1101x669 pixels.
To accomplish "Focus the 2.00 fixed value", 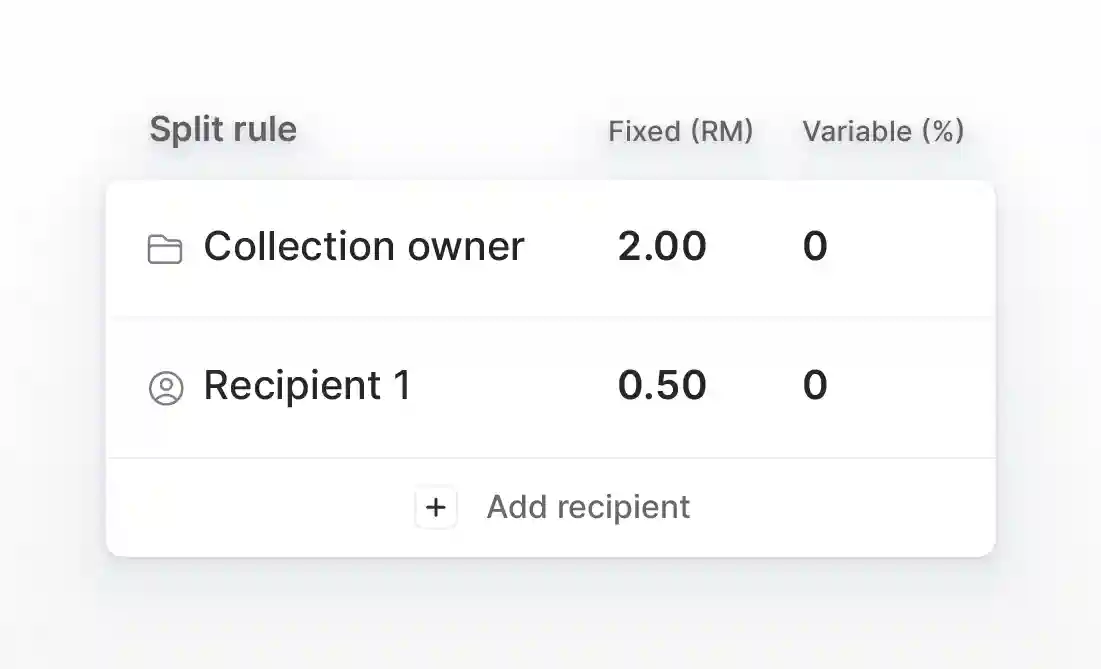I will point(662,246).
